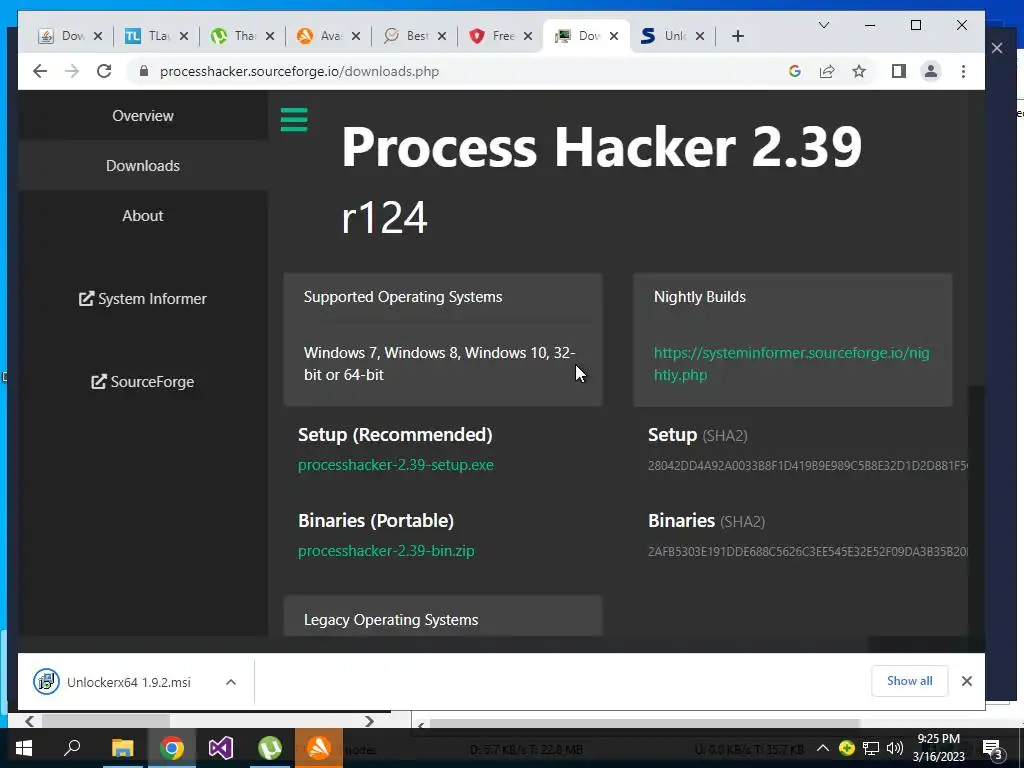Open a new tab with the plus button
Viewport: 1024px width, 768px height.
click(738, 36)
